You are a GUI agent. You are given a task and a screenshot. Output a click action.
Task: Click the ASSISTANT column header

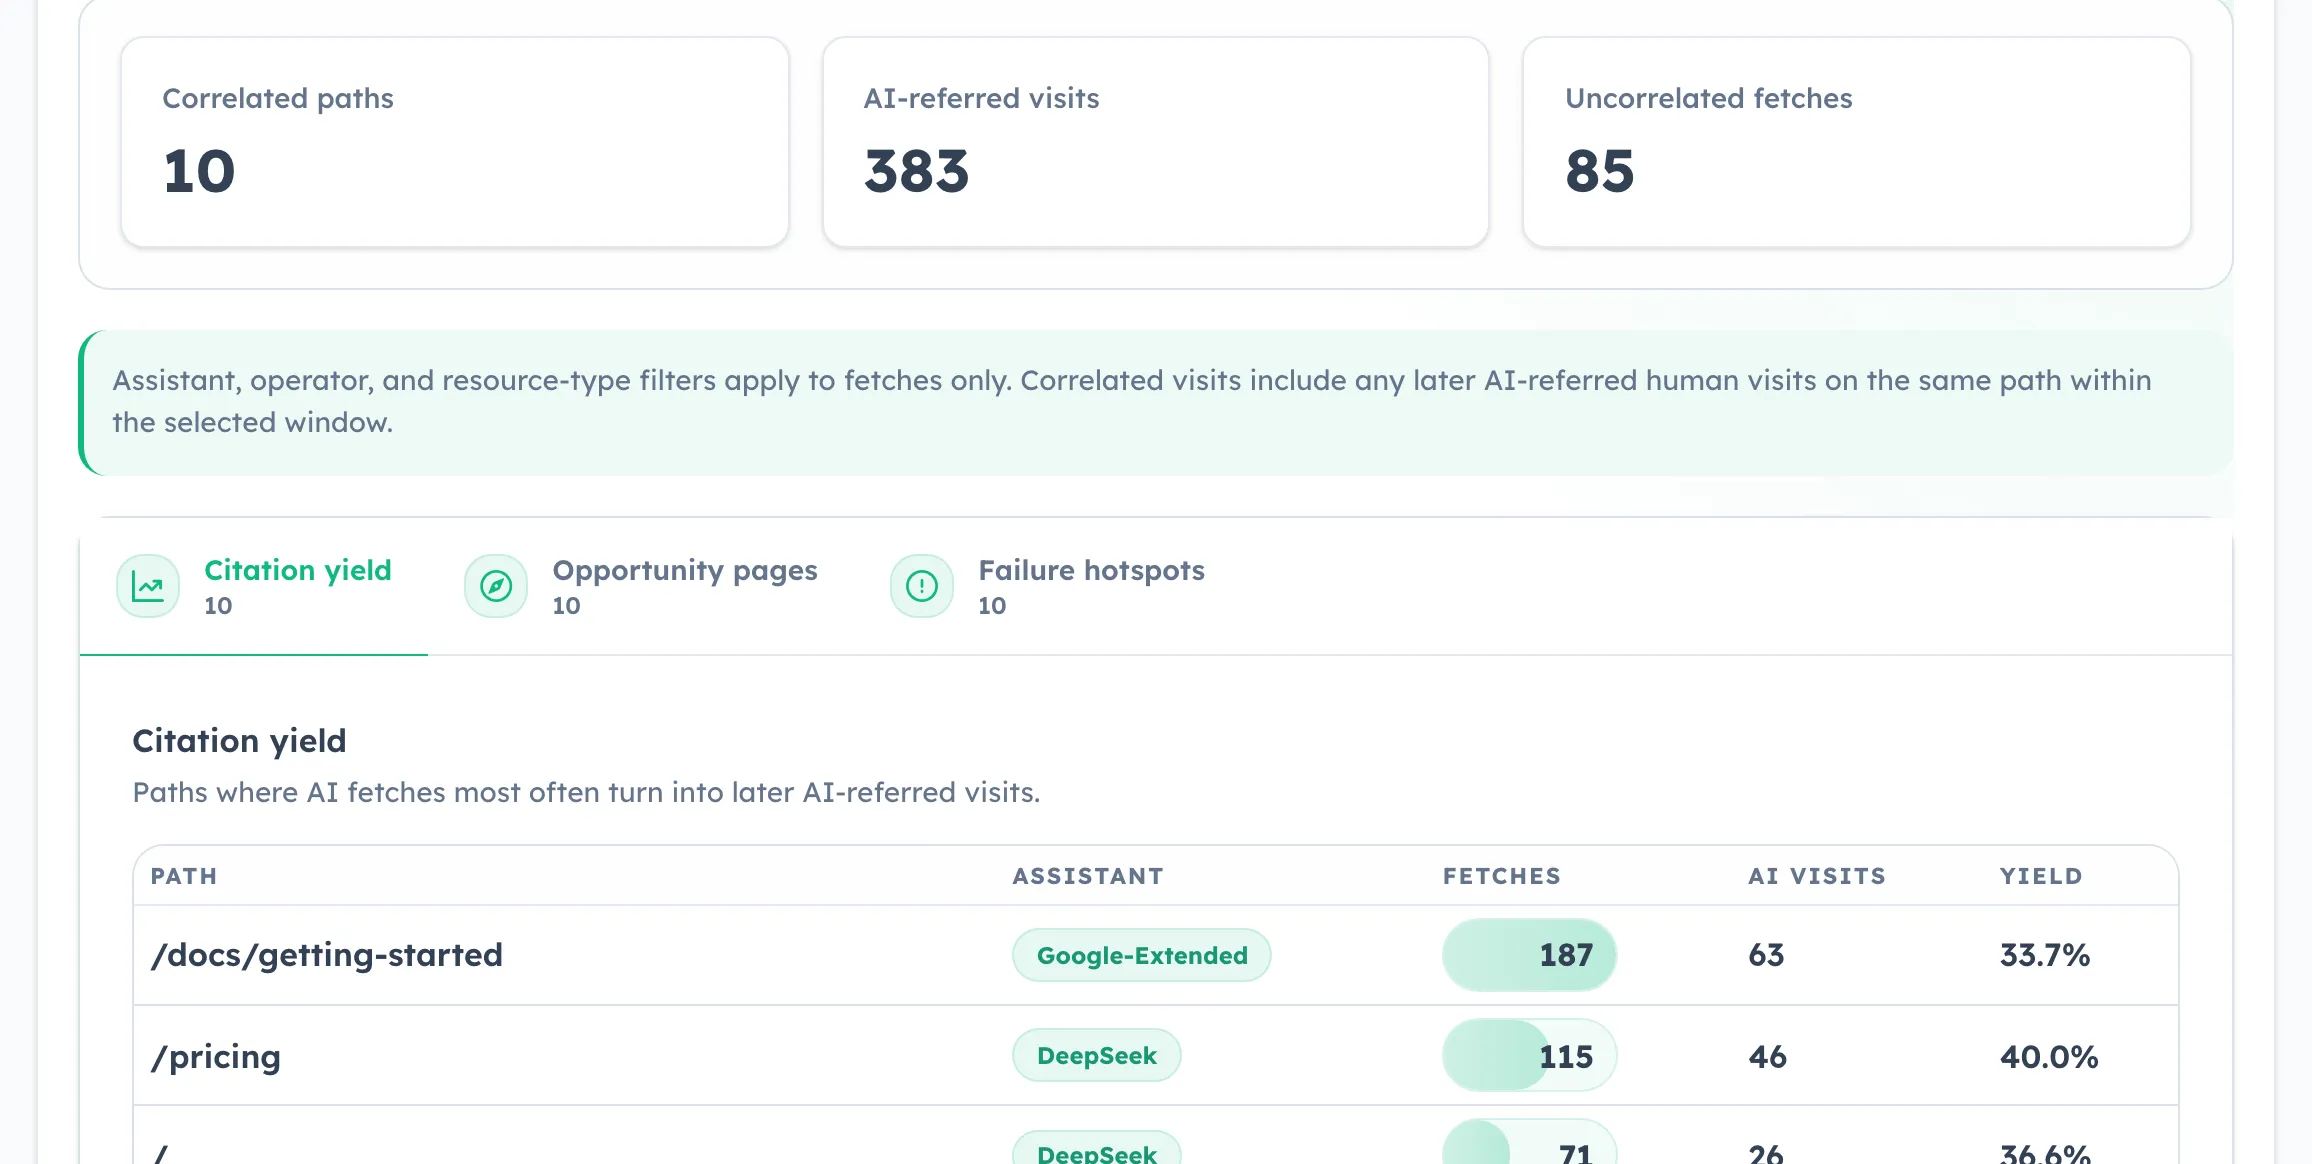[x=1088, y=876]
